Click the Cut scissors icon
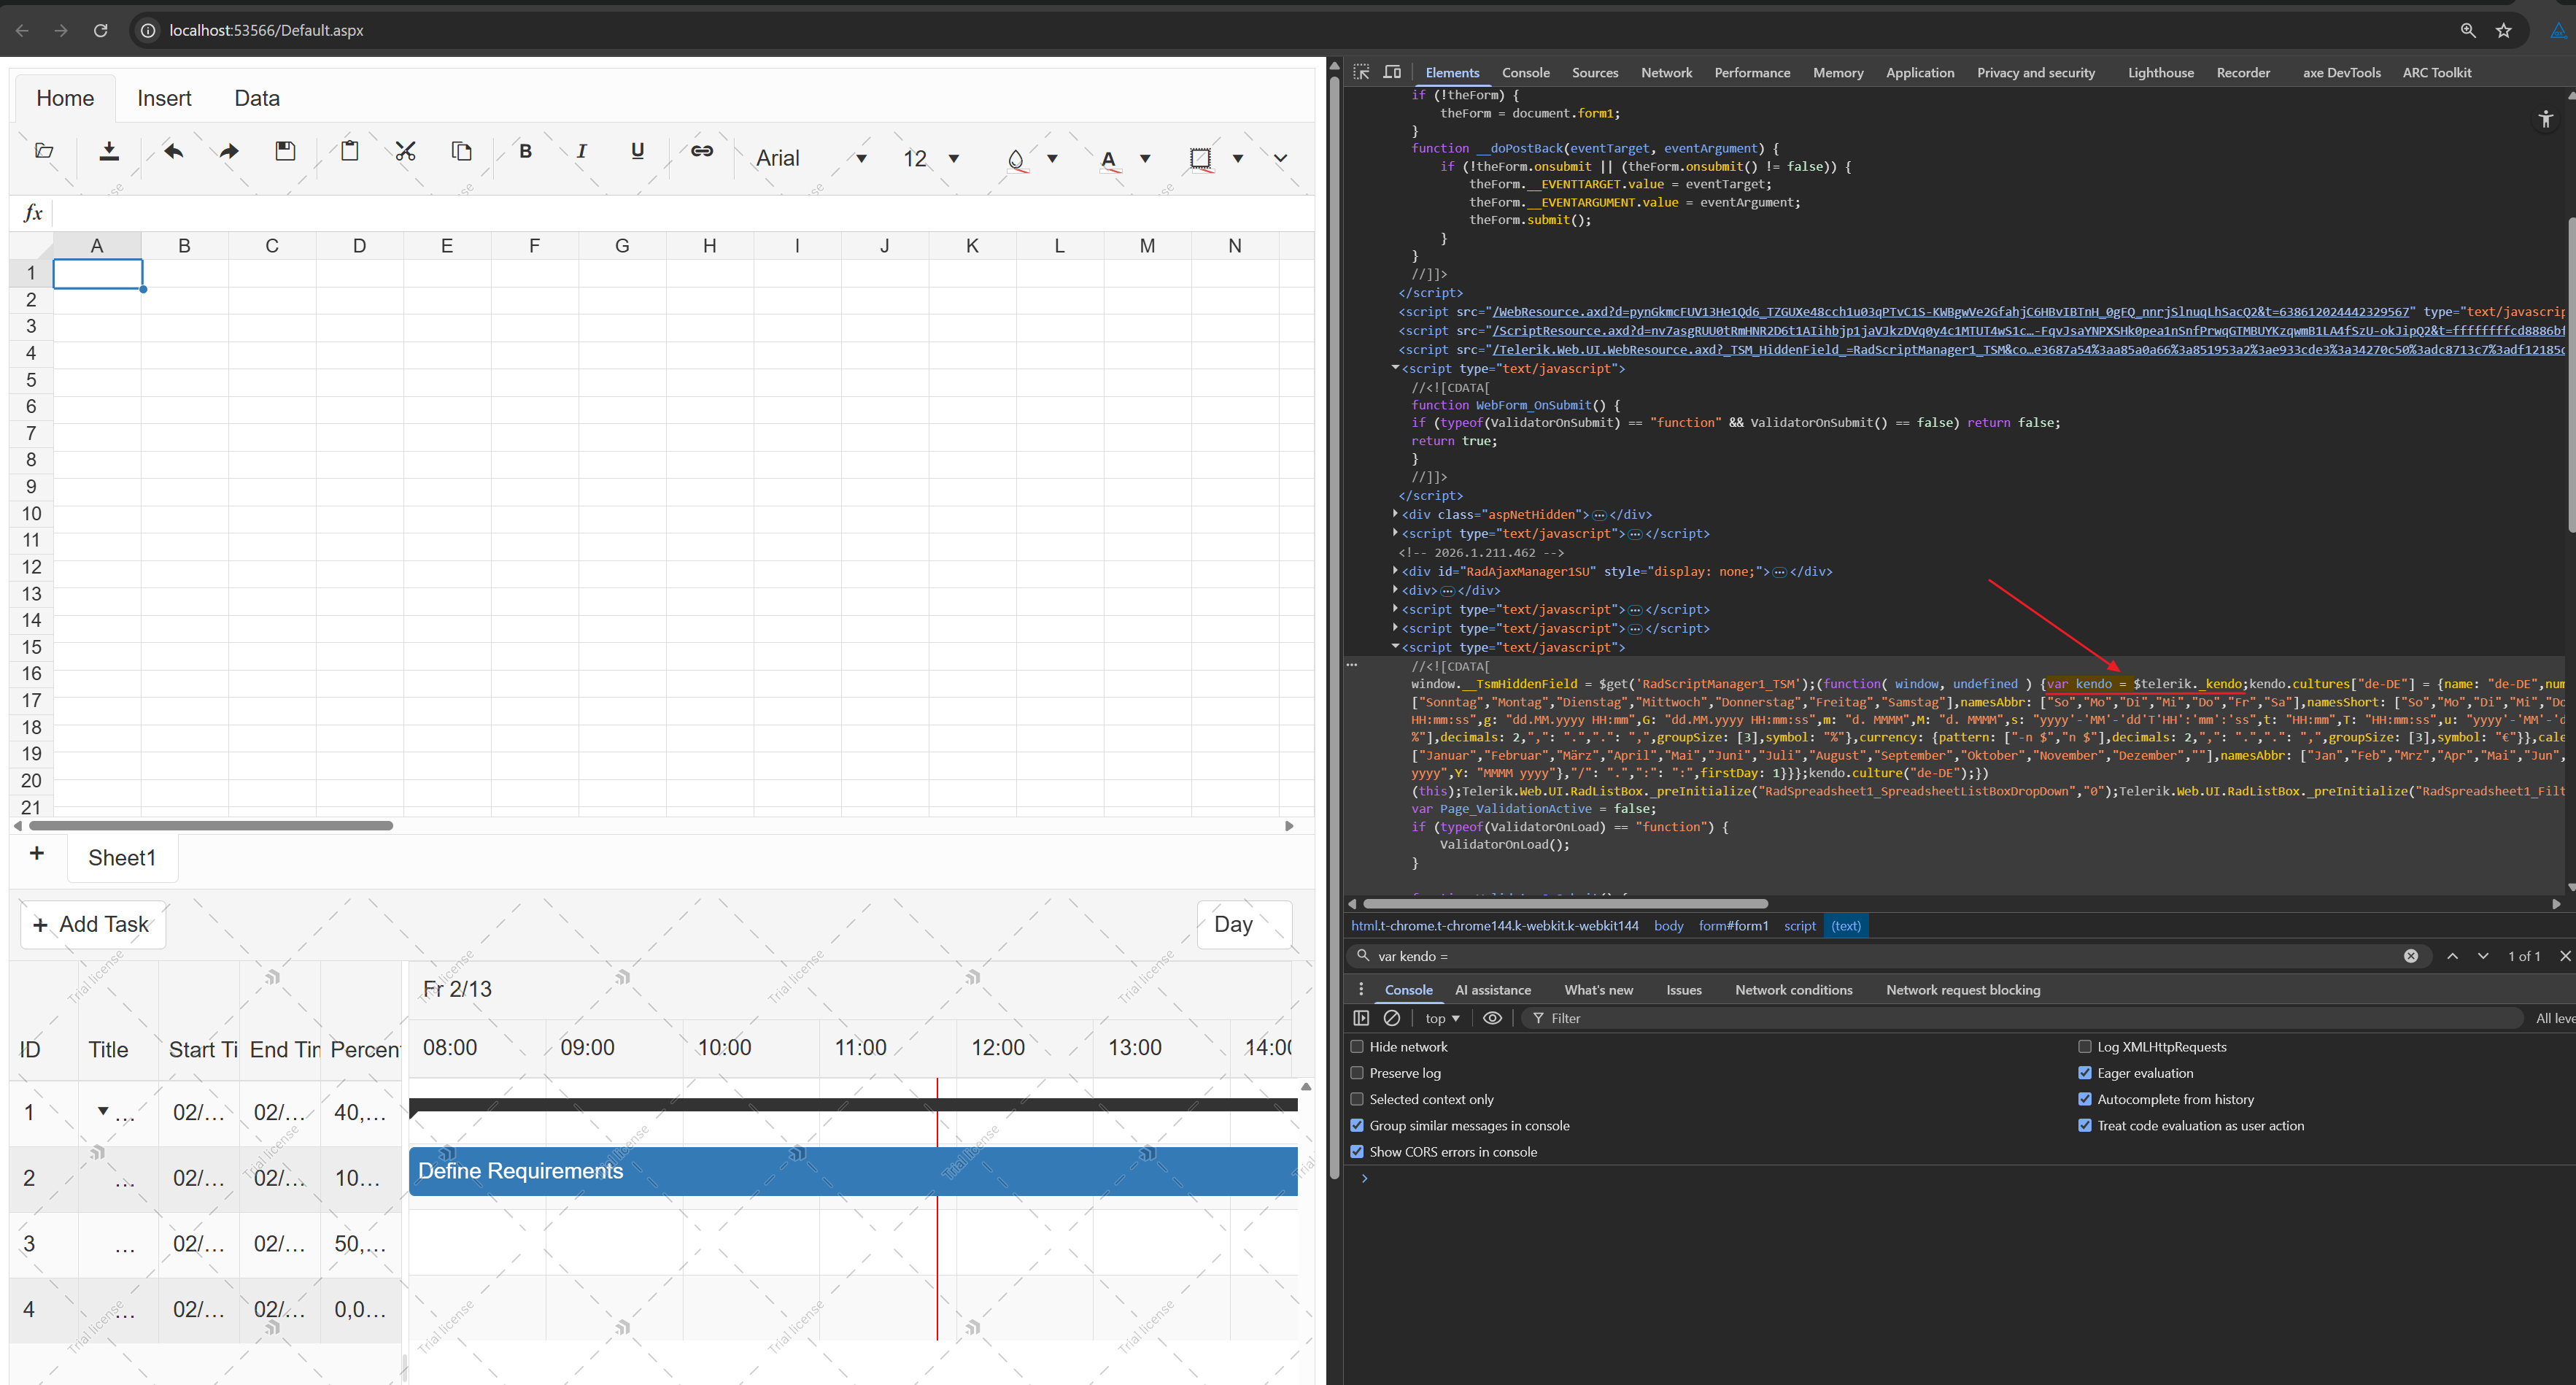Viewport: 2576px width, 1385px height. [x=405, y=151]
